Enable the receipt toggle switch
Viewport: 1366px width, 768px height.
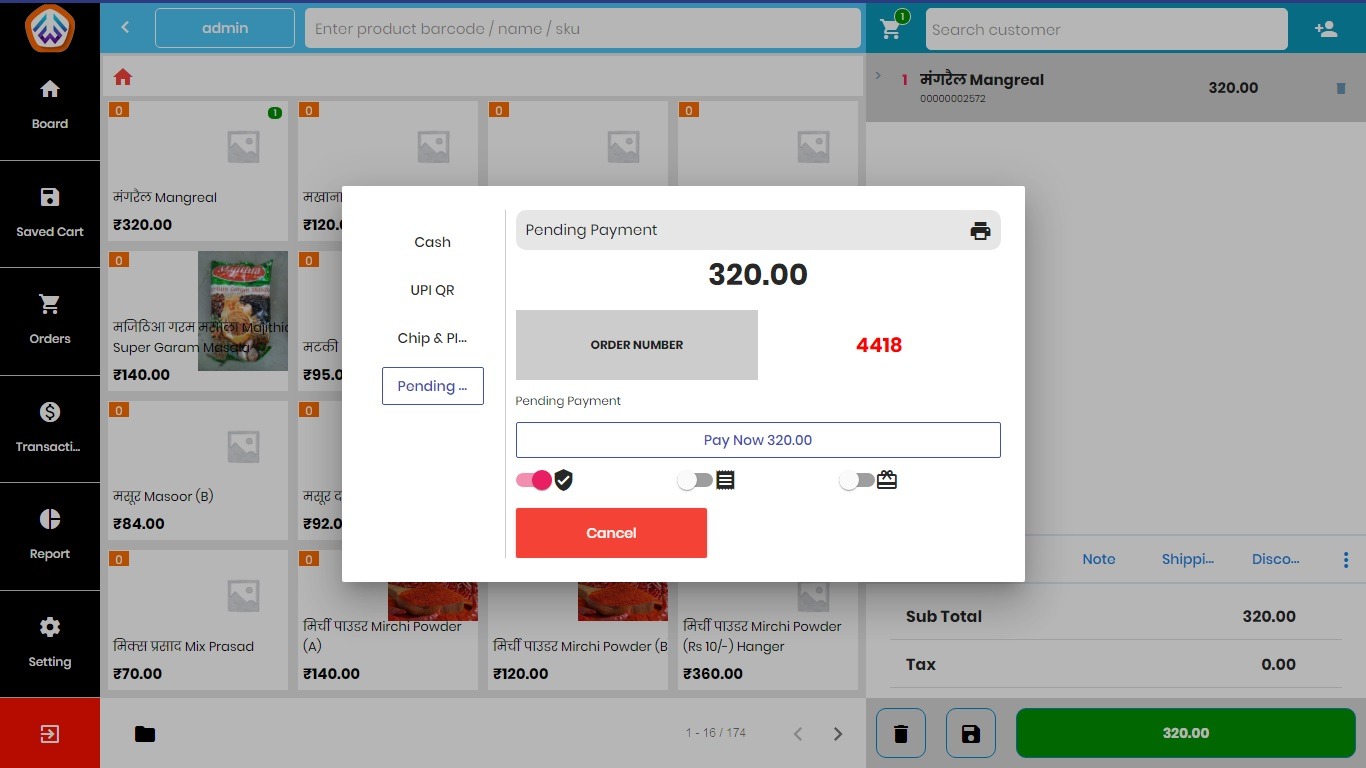pyautogui.click(x=694, y=481)
